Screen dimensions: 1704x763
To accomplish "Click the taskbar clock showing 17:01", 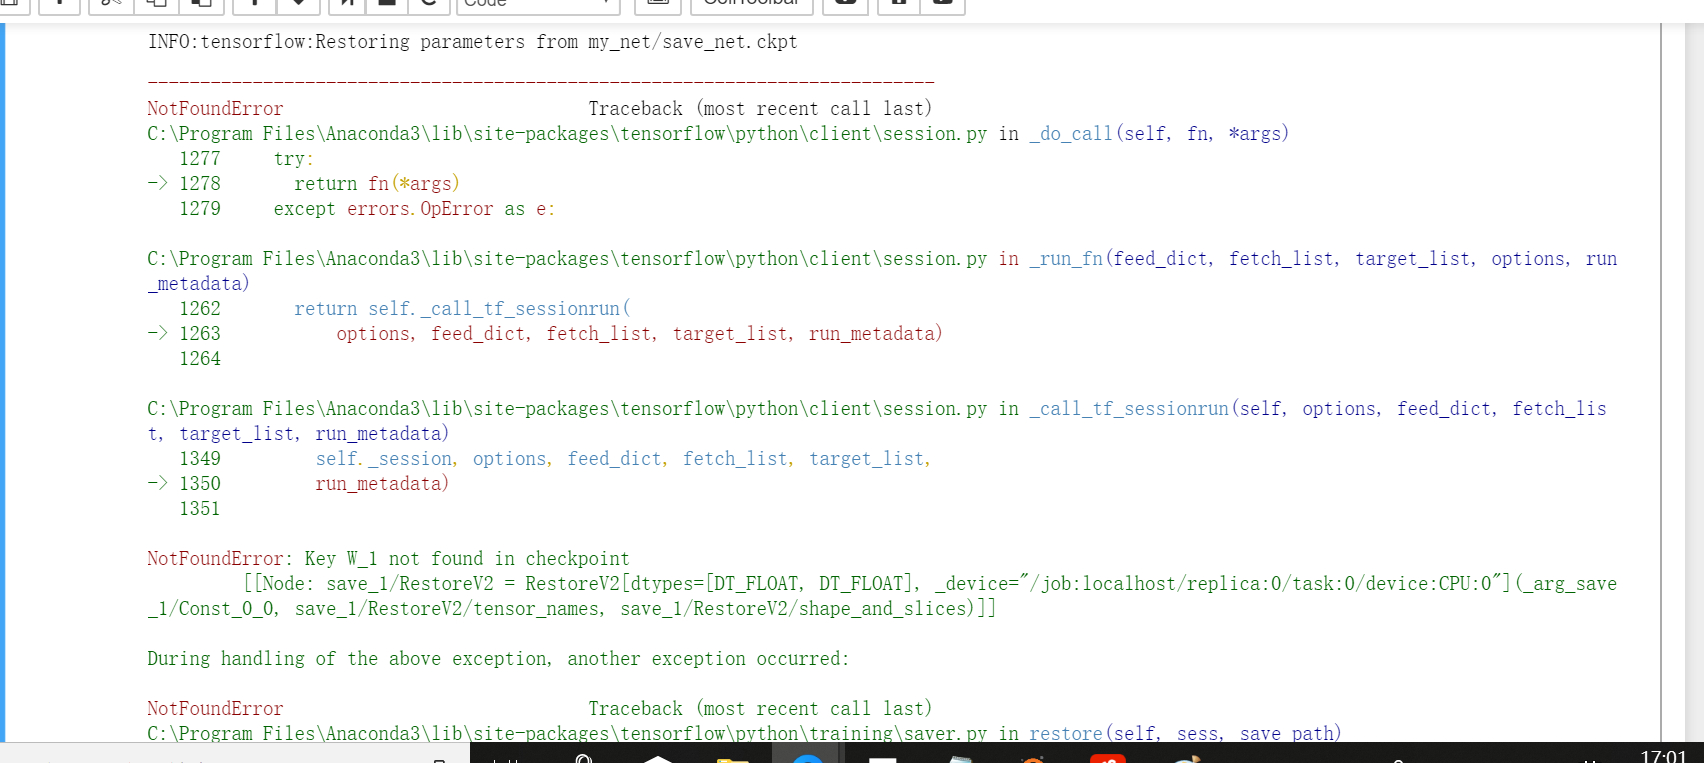I will [x=1664, y=755].
